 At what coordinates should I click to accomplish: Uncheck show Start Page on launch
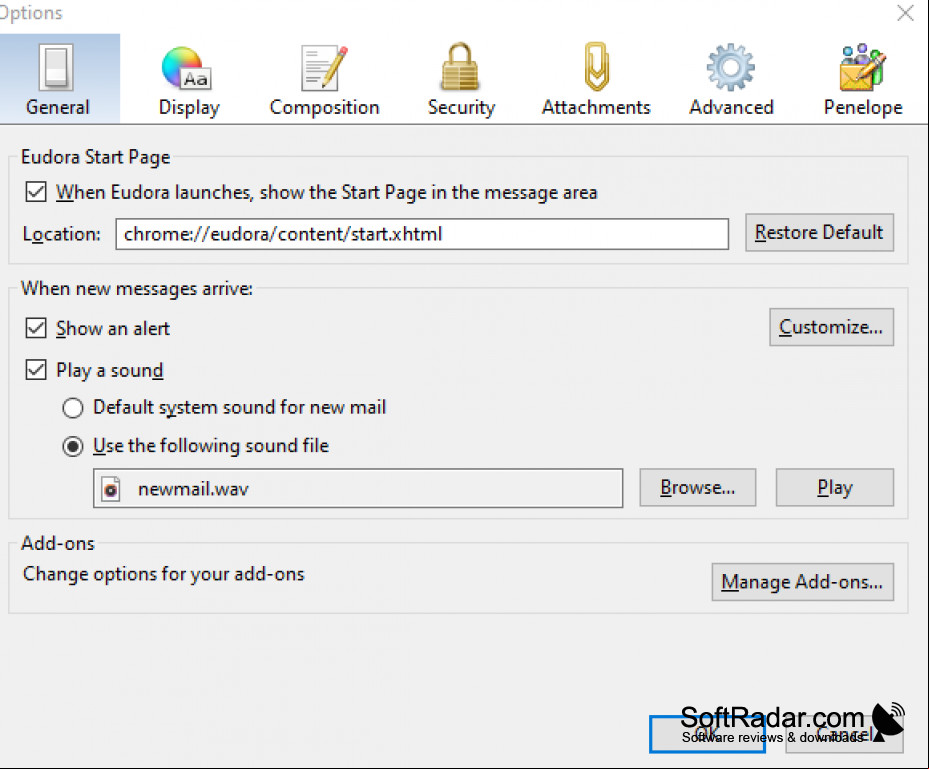(x=36, y=192)
